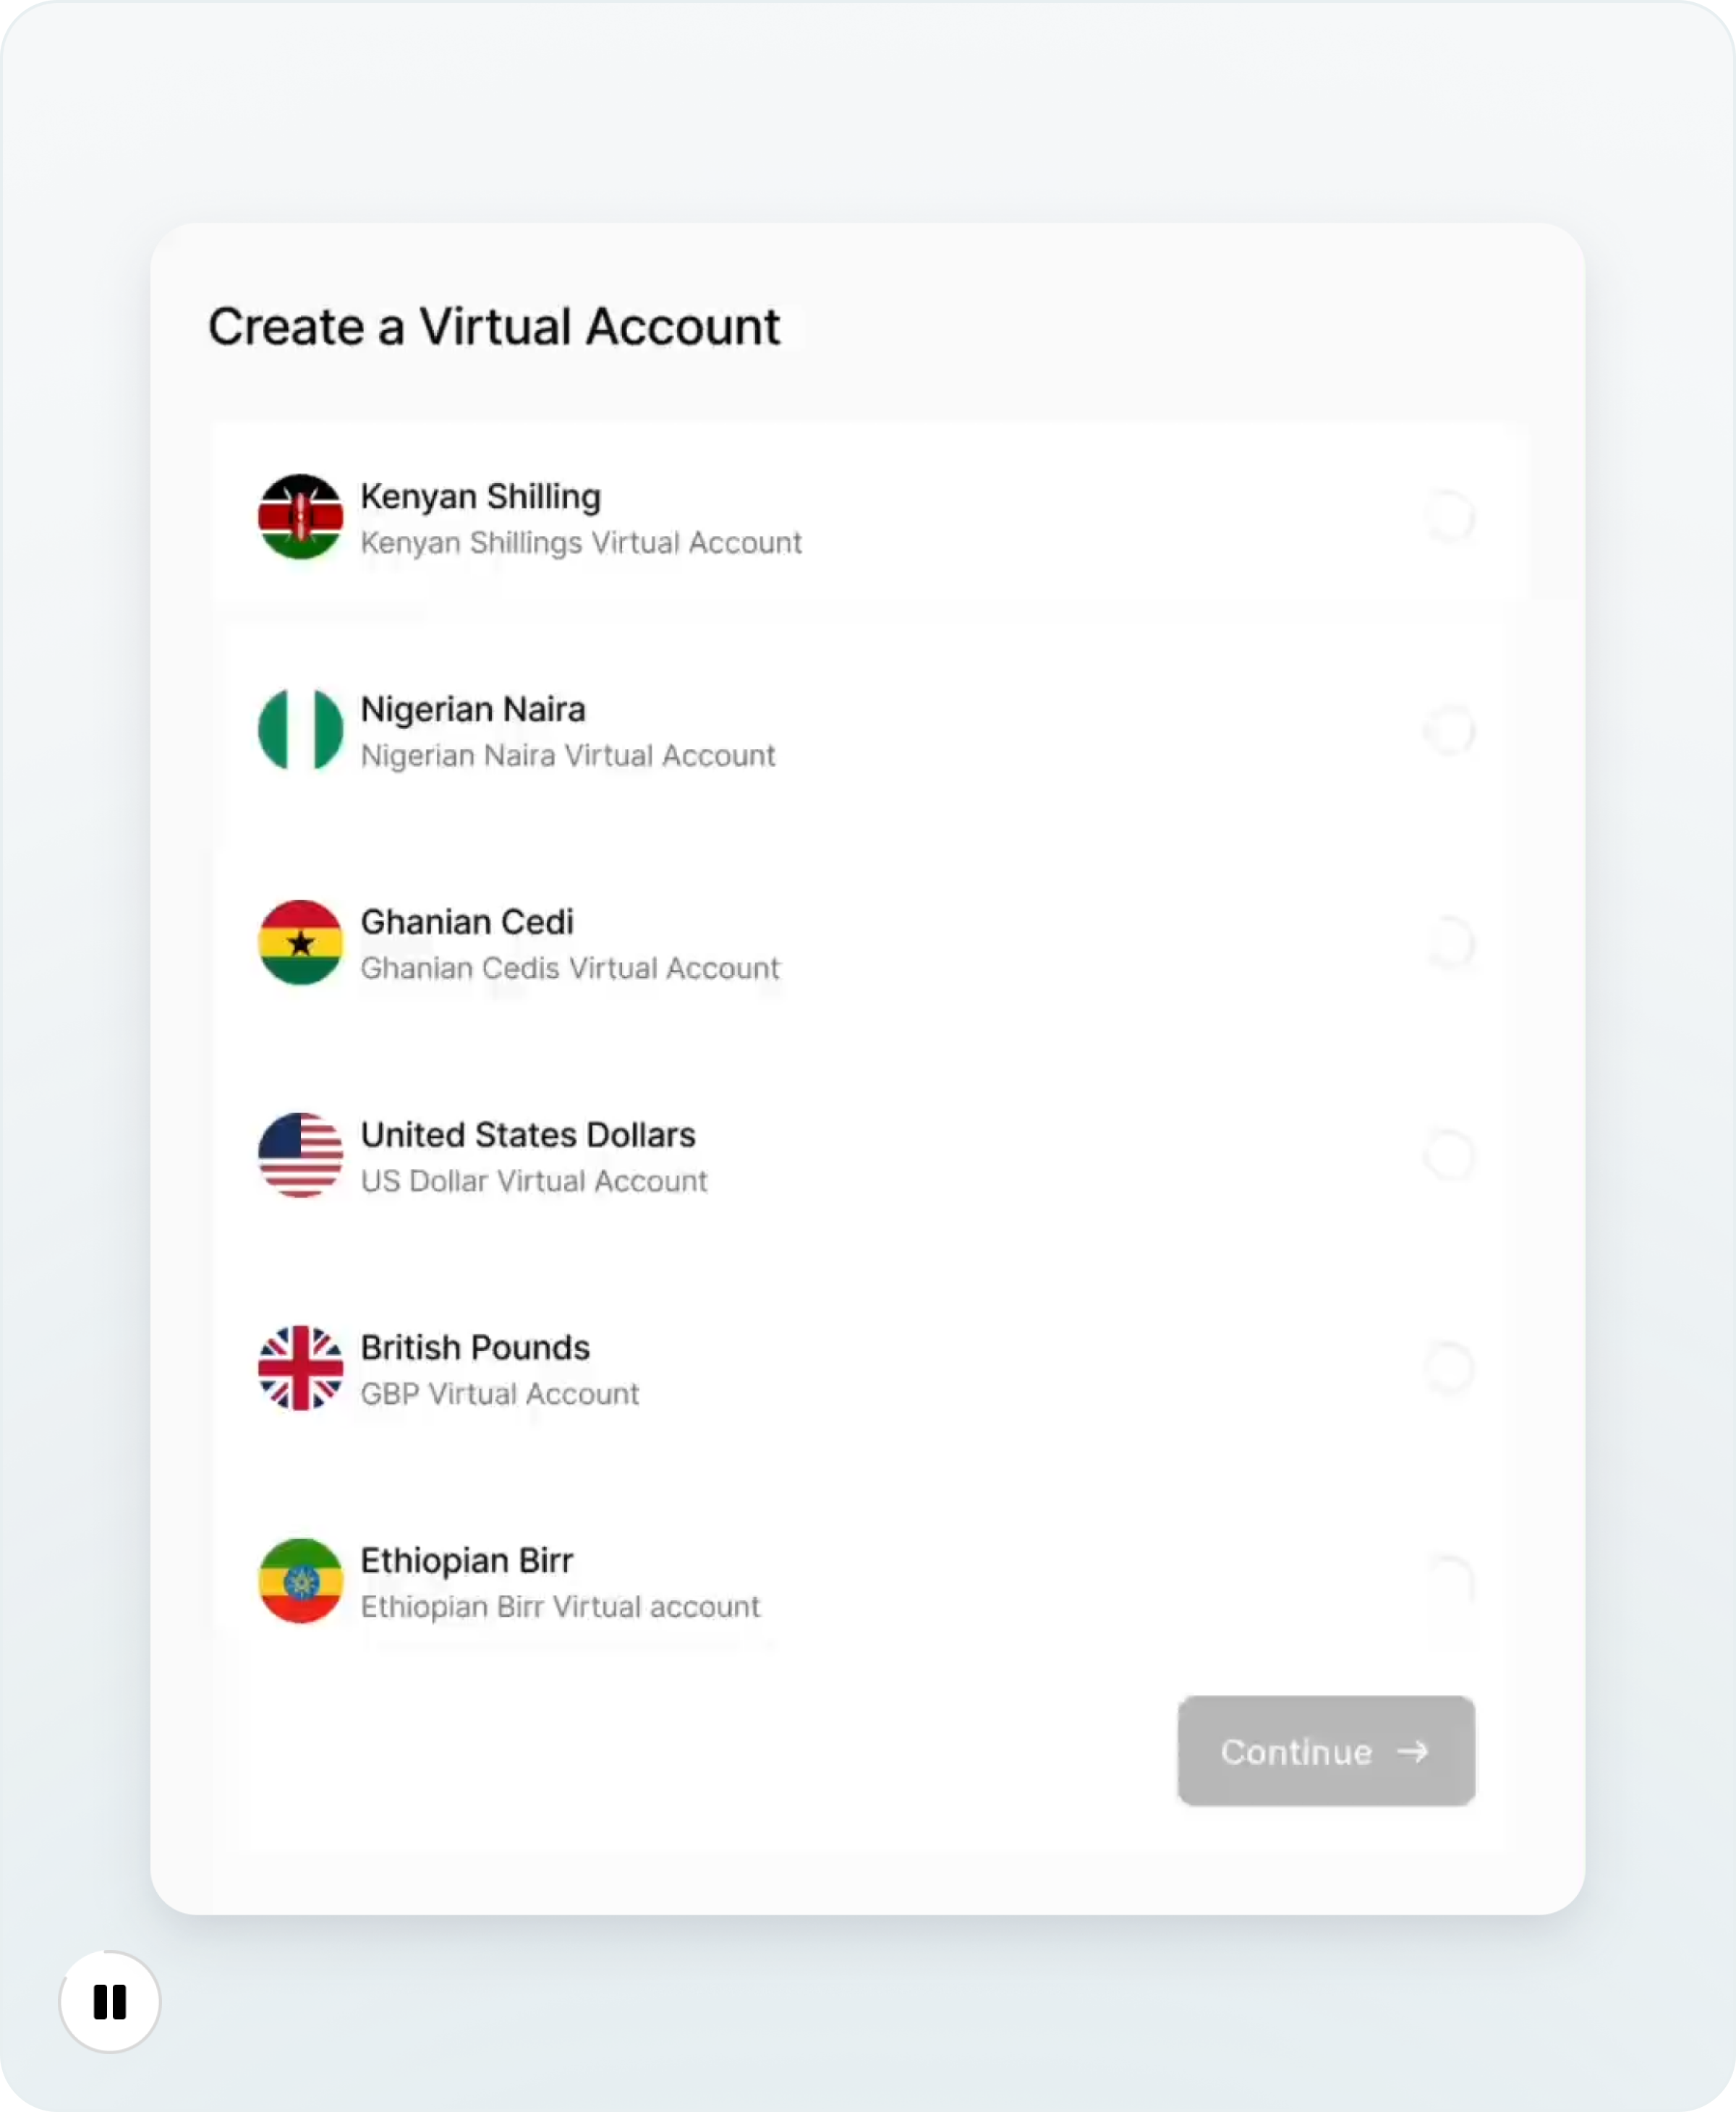Click the United States flag icon
The height and width of the screenshot is (2112, 1736).
pos(300,1155)
